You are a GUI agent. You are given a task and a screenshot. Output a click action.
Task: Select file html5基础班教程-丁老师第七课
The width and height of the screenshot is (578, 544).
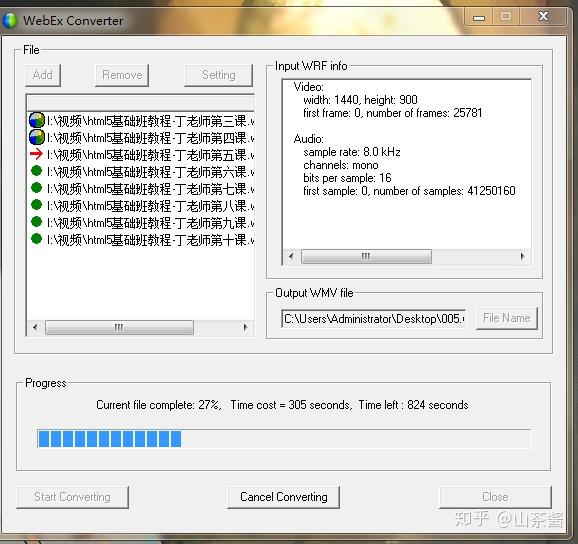(150, 189)
